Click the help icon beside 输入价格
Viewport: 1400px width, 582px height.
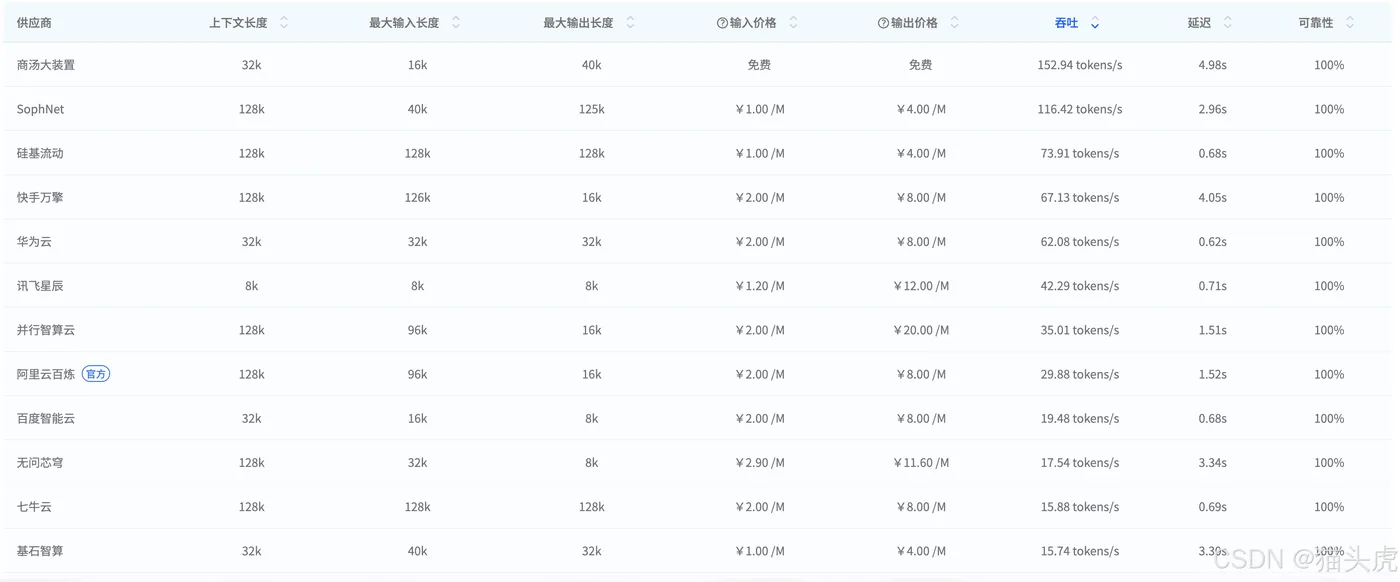pos(722,23)
